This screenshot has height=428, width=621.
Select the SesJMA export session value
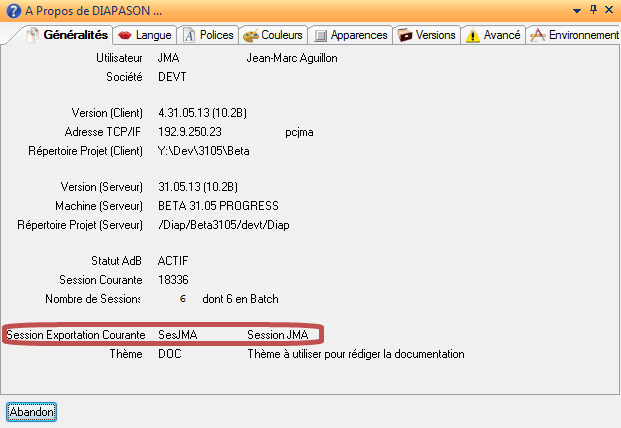click(177, 334)
